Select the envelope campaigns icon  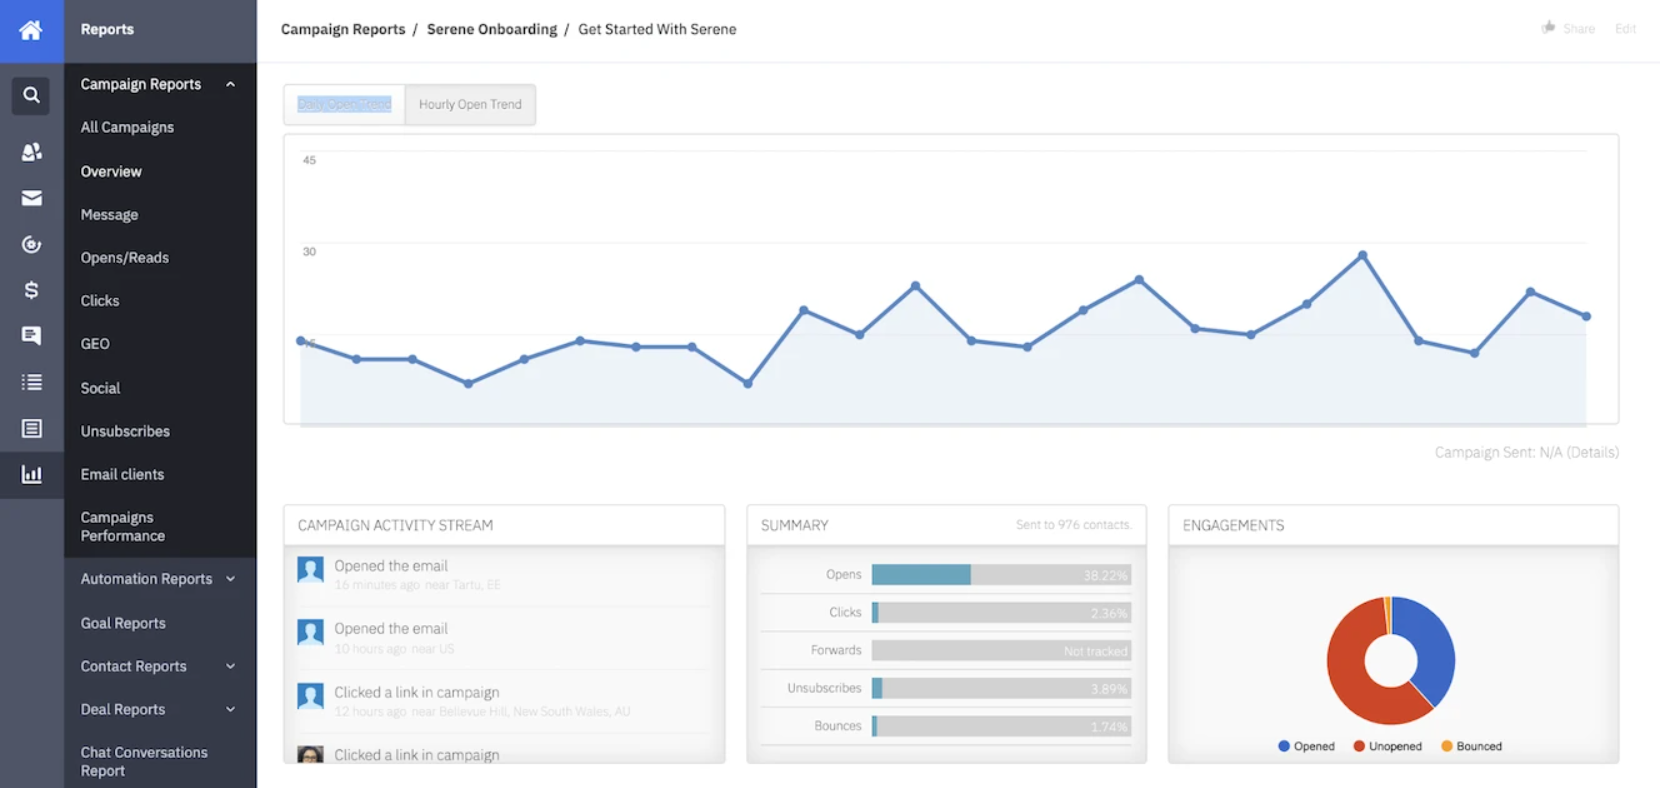tap(31, 198)
